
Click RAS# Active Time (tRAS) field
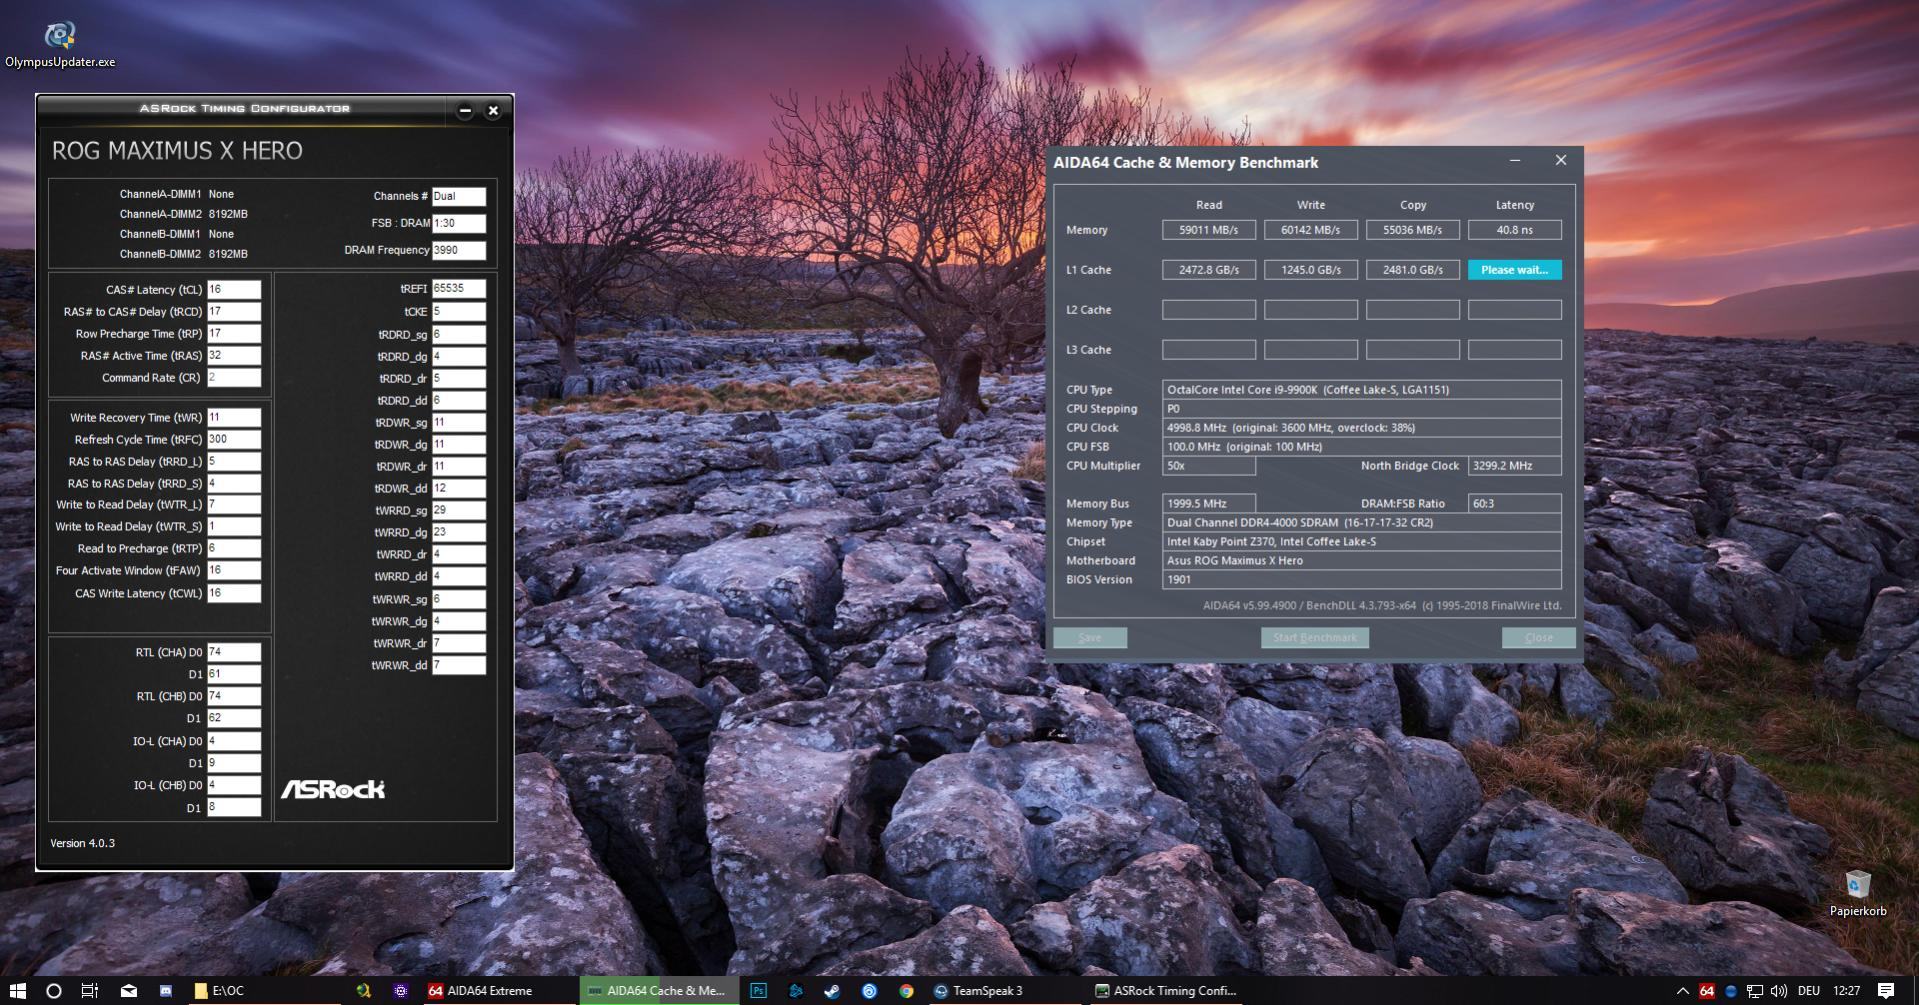tap(234, 355)
